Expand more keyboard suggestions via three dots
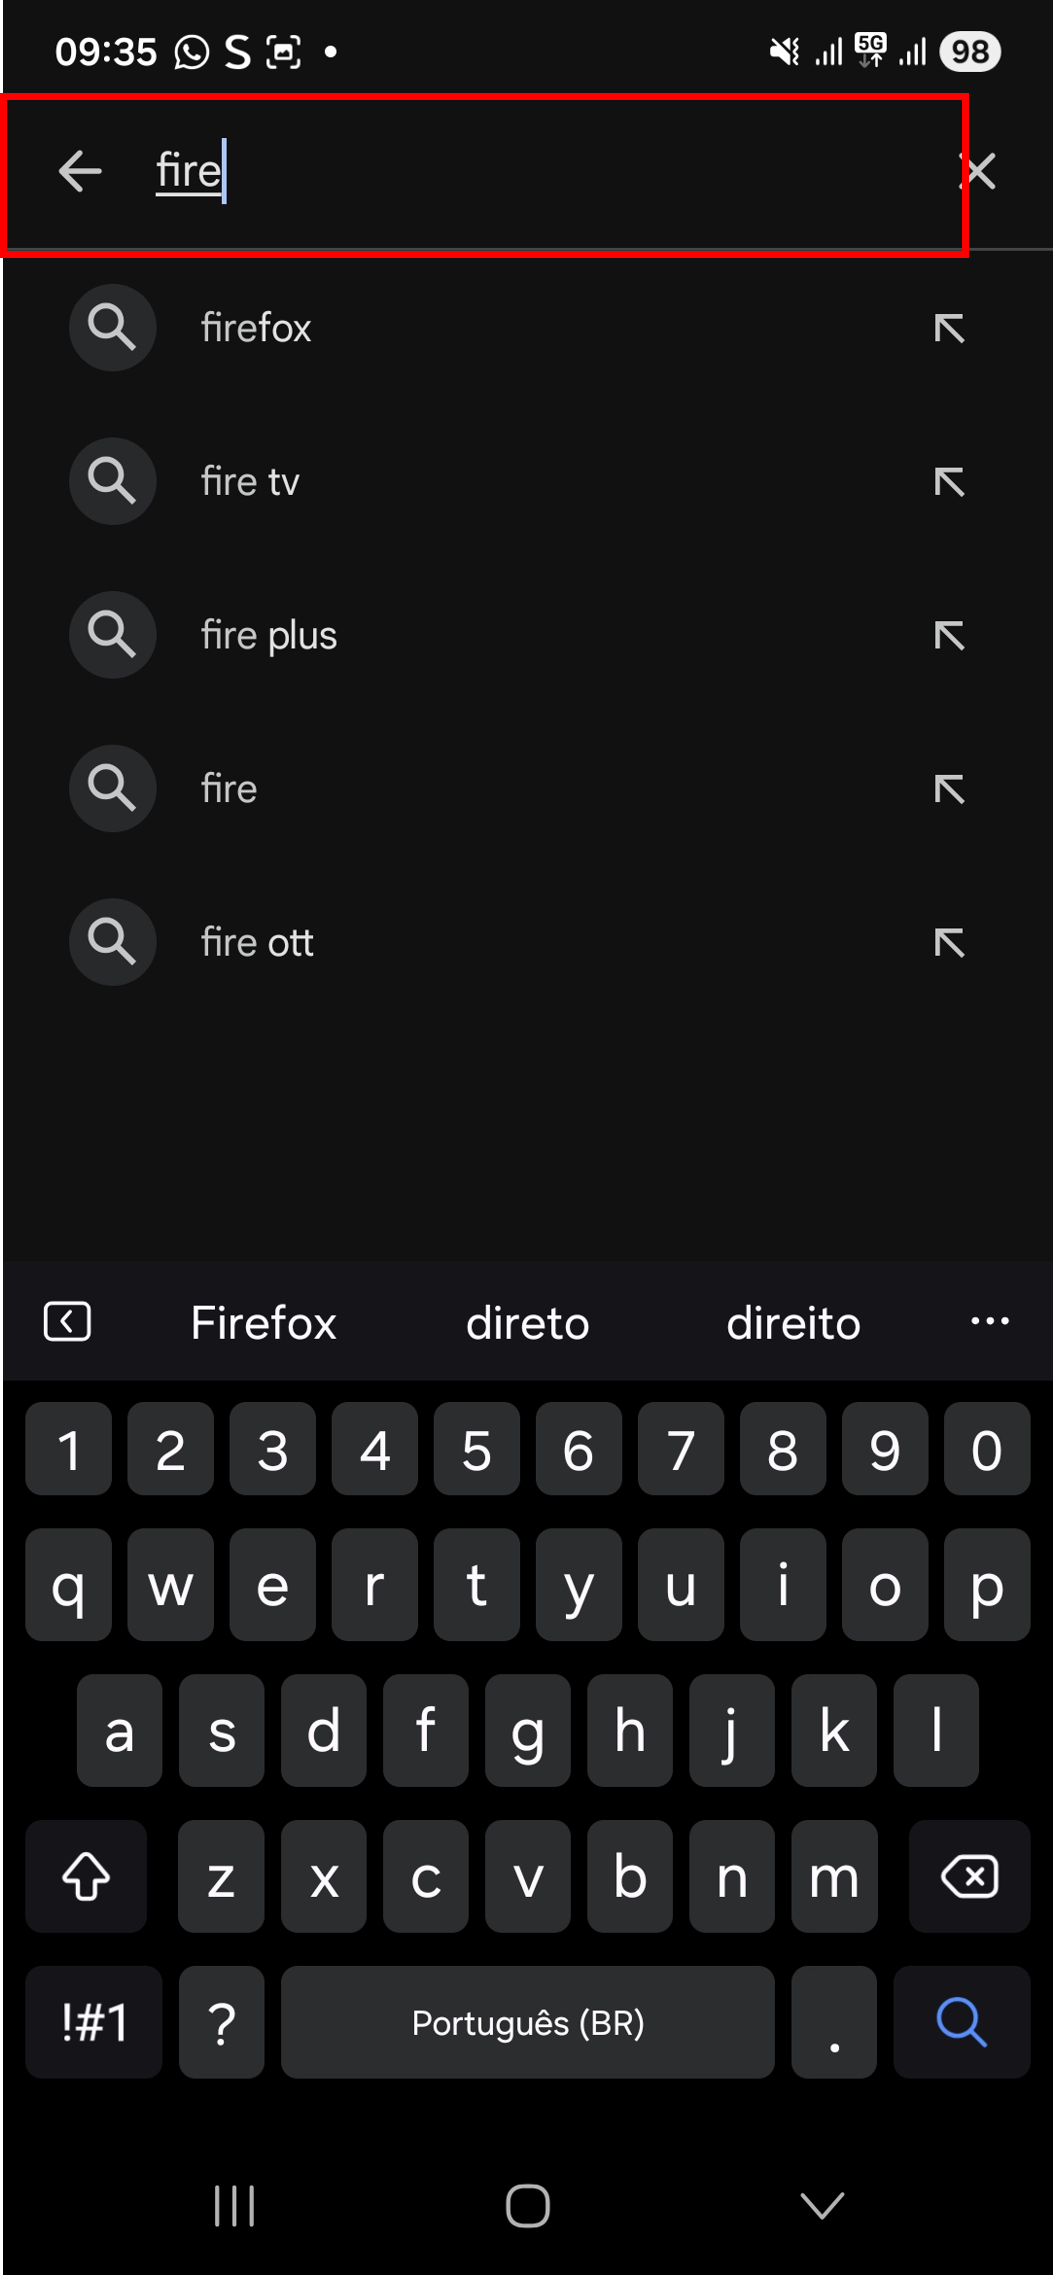Screen dimensions: 1053x2275 pos(989,1321)
